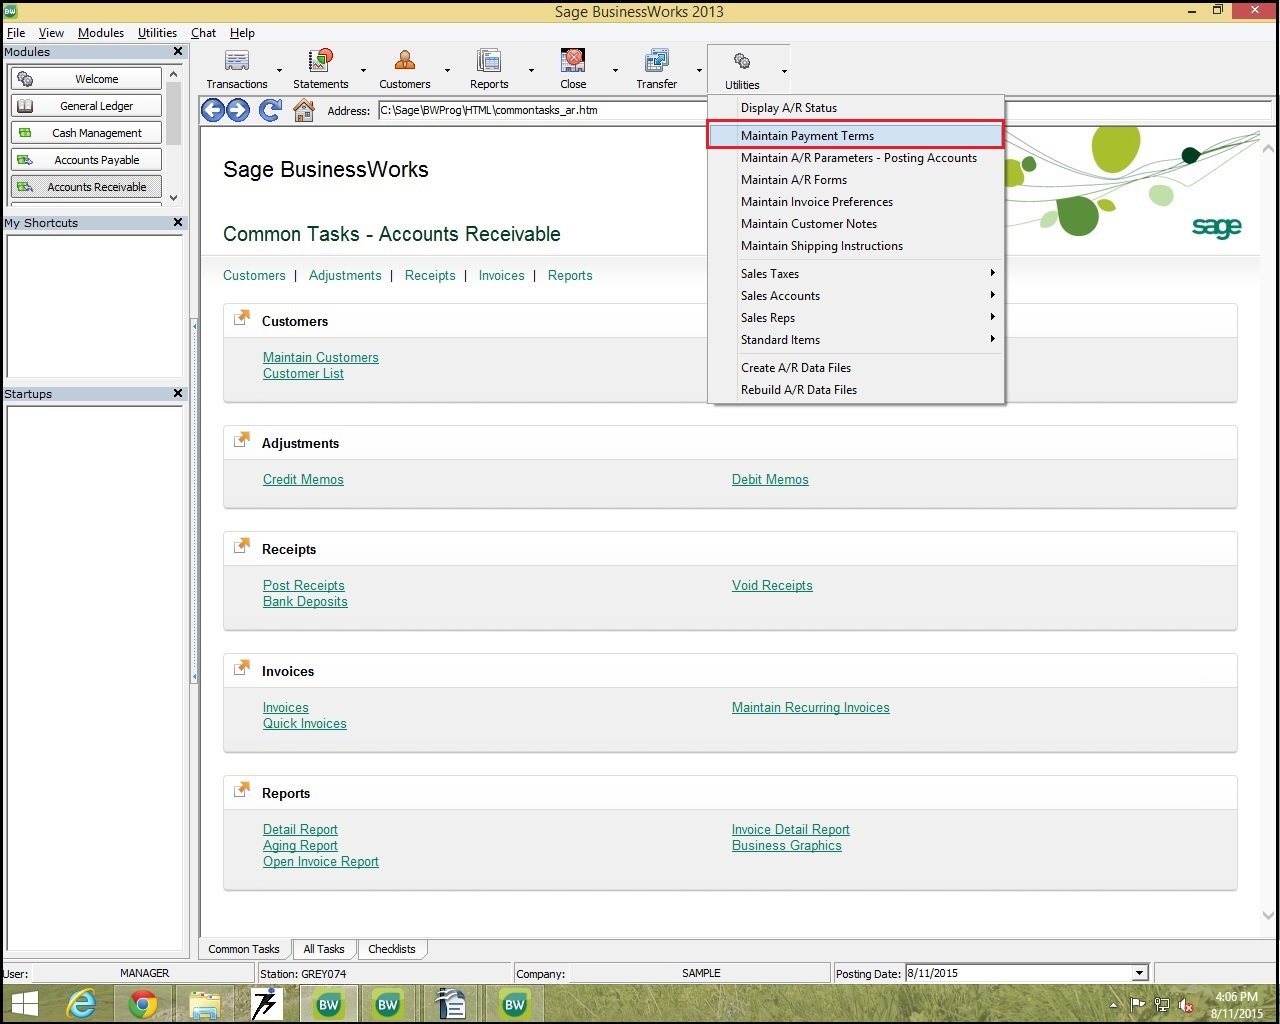Open the Chat menu
1280x1024 pixels.
(x=203, y=33)
